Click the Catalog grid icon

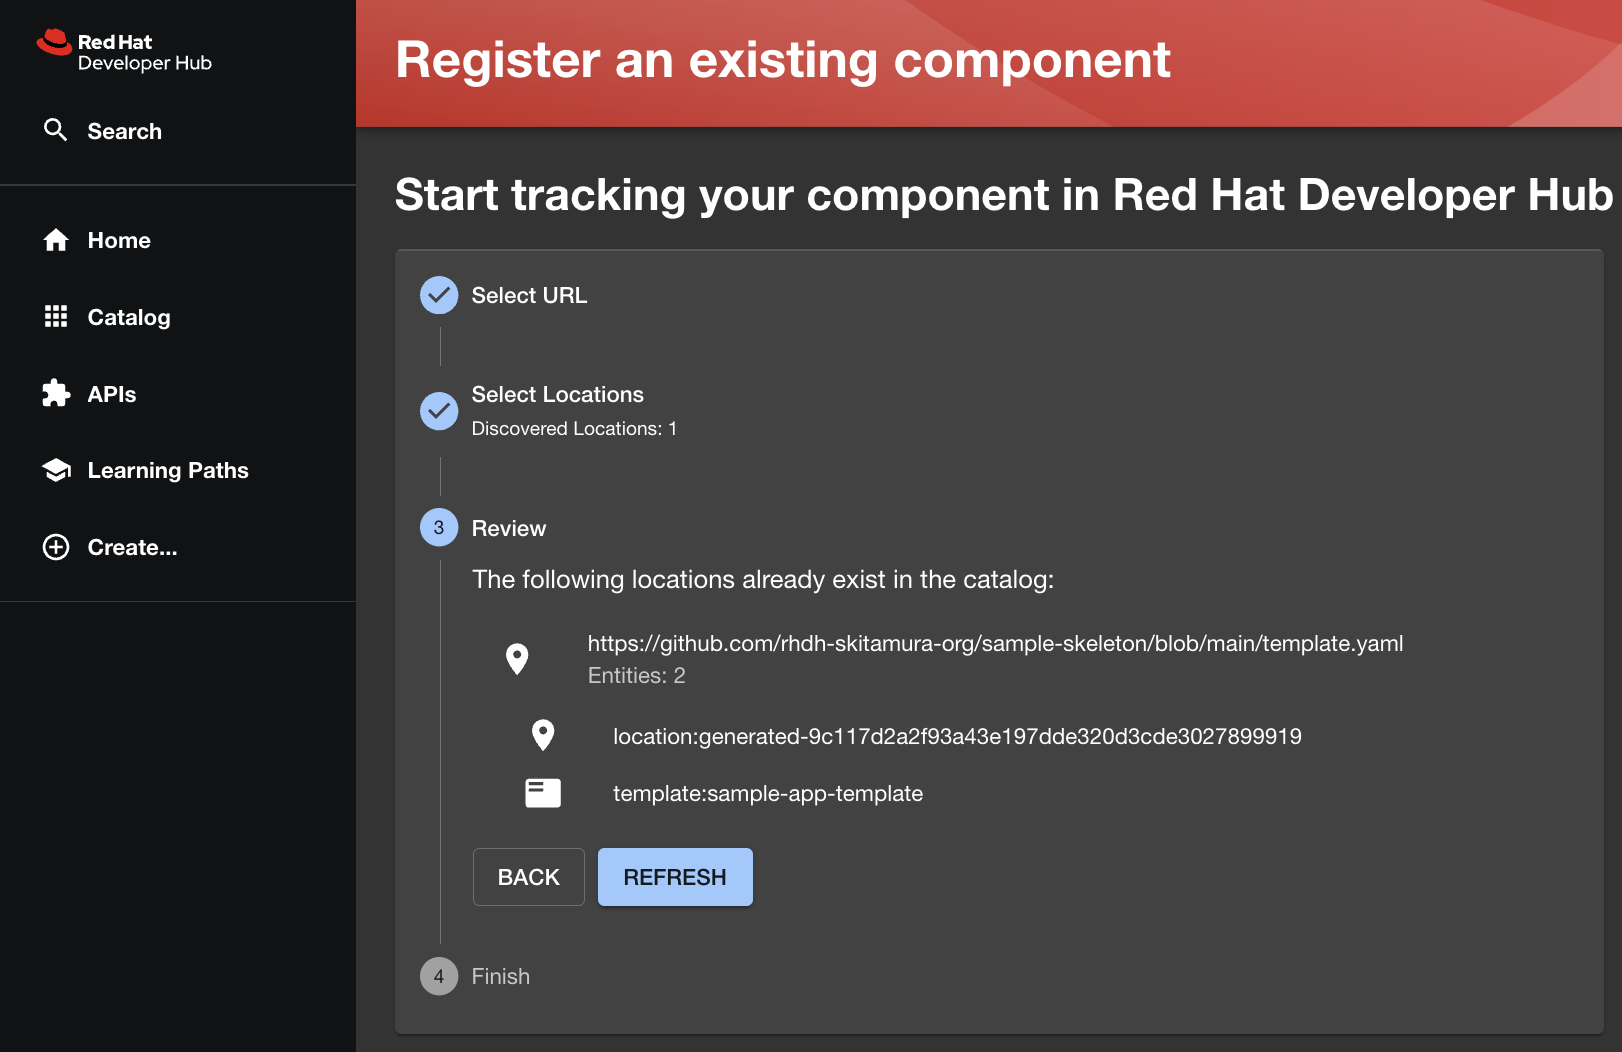coord(56,317)
